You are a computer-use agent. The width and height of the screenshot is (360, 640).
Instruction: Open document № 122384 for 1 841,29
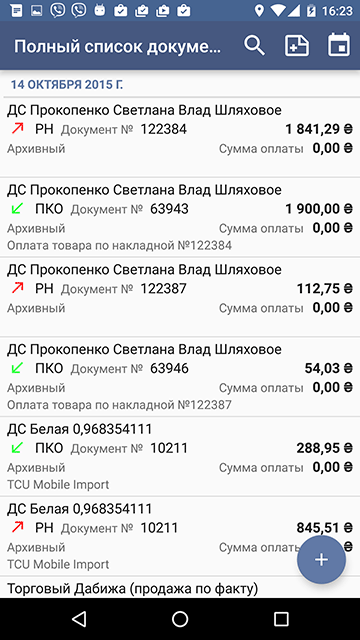click(x=180, y=137)
